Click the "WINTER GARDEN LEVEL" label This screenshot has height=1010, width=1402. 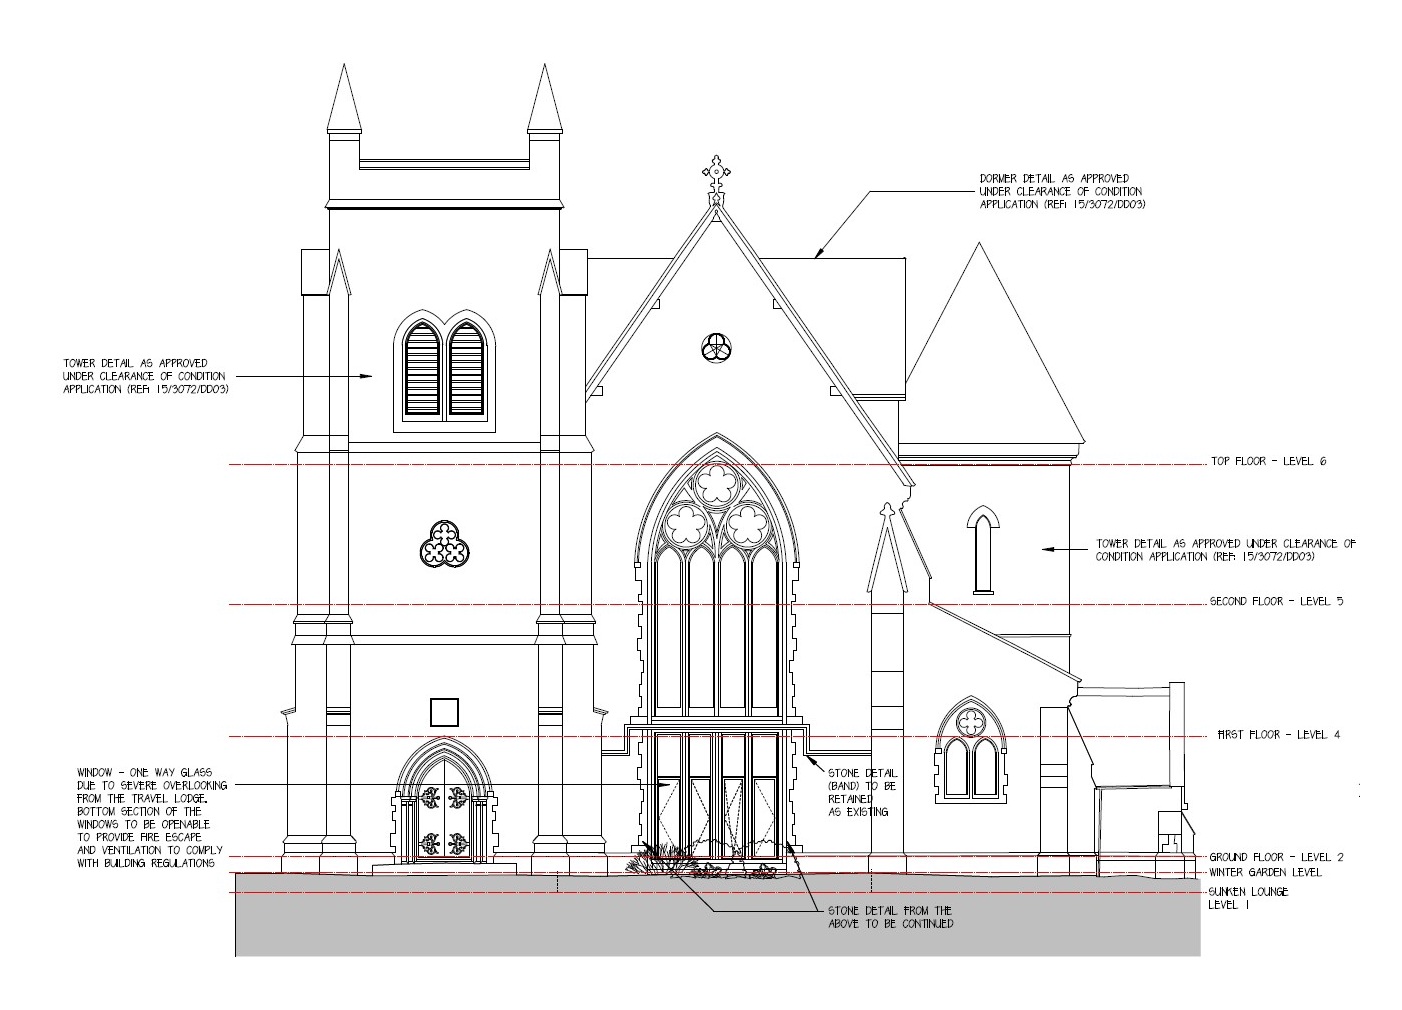coord(1265,872)
